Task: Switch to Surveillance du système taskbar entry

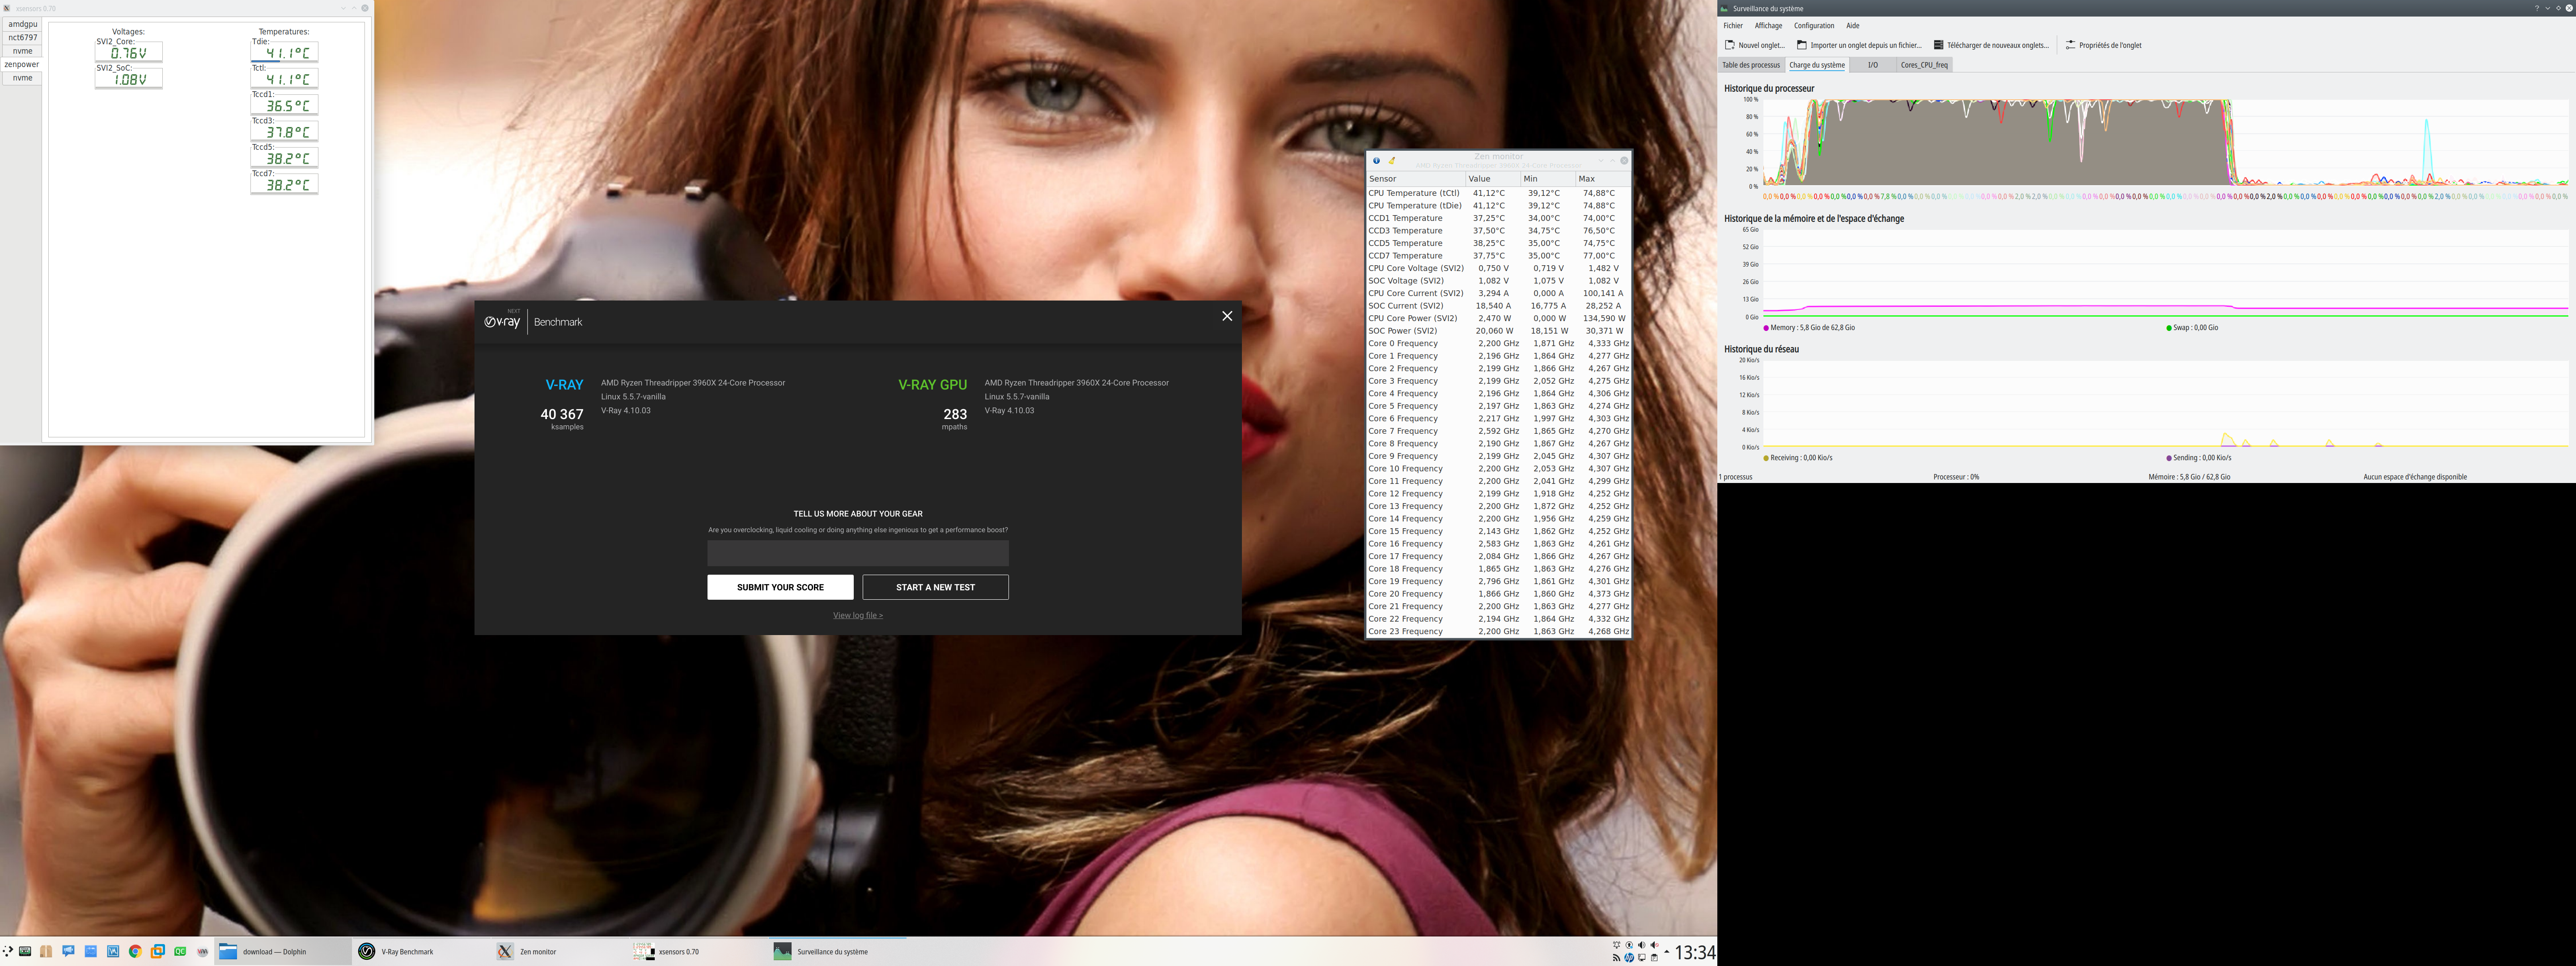Action: [838, 952]
